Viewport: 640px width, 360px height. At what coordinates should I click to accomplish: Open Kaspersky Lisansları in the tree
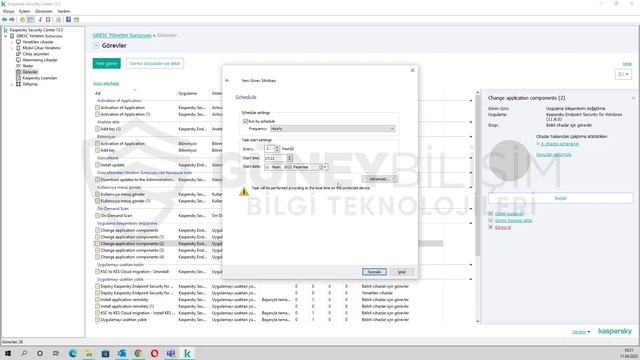point(40,78)
